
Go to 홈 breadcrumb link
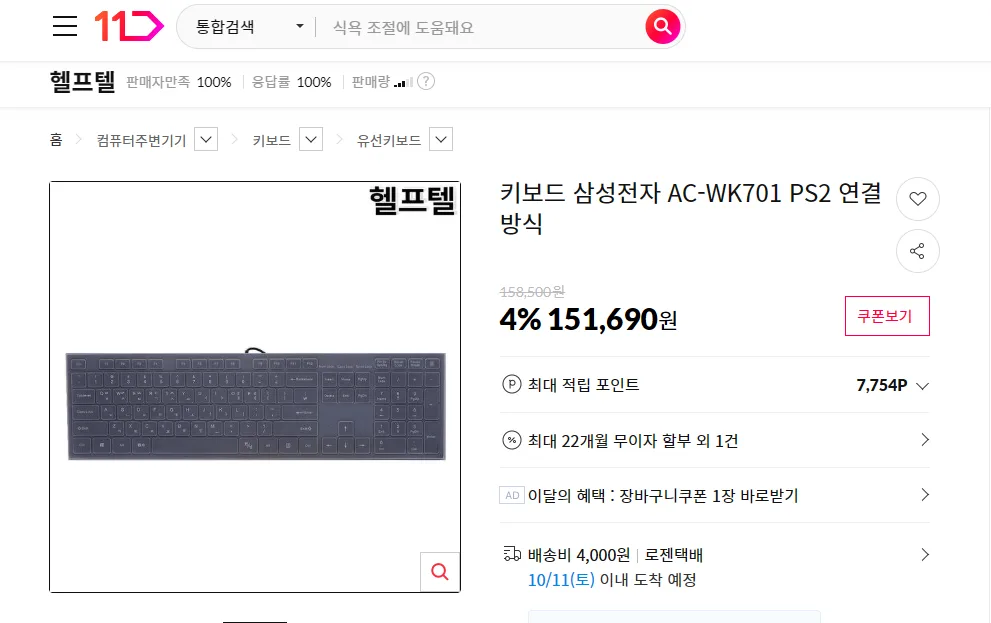pyautogui.click(x=56, y=140)
